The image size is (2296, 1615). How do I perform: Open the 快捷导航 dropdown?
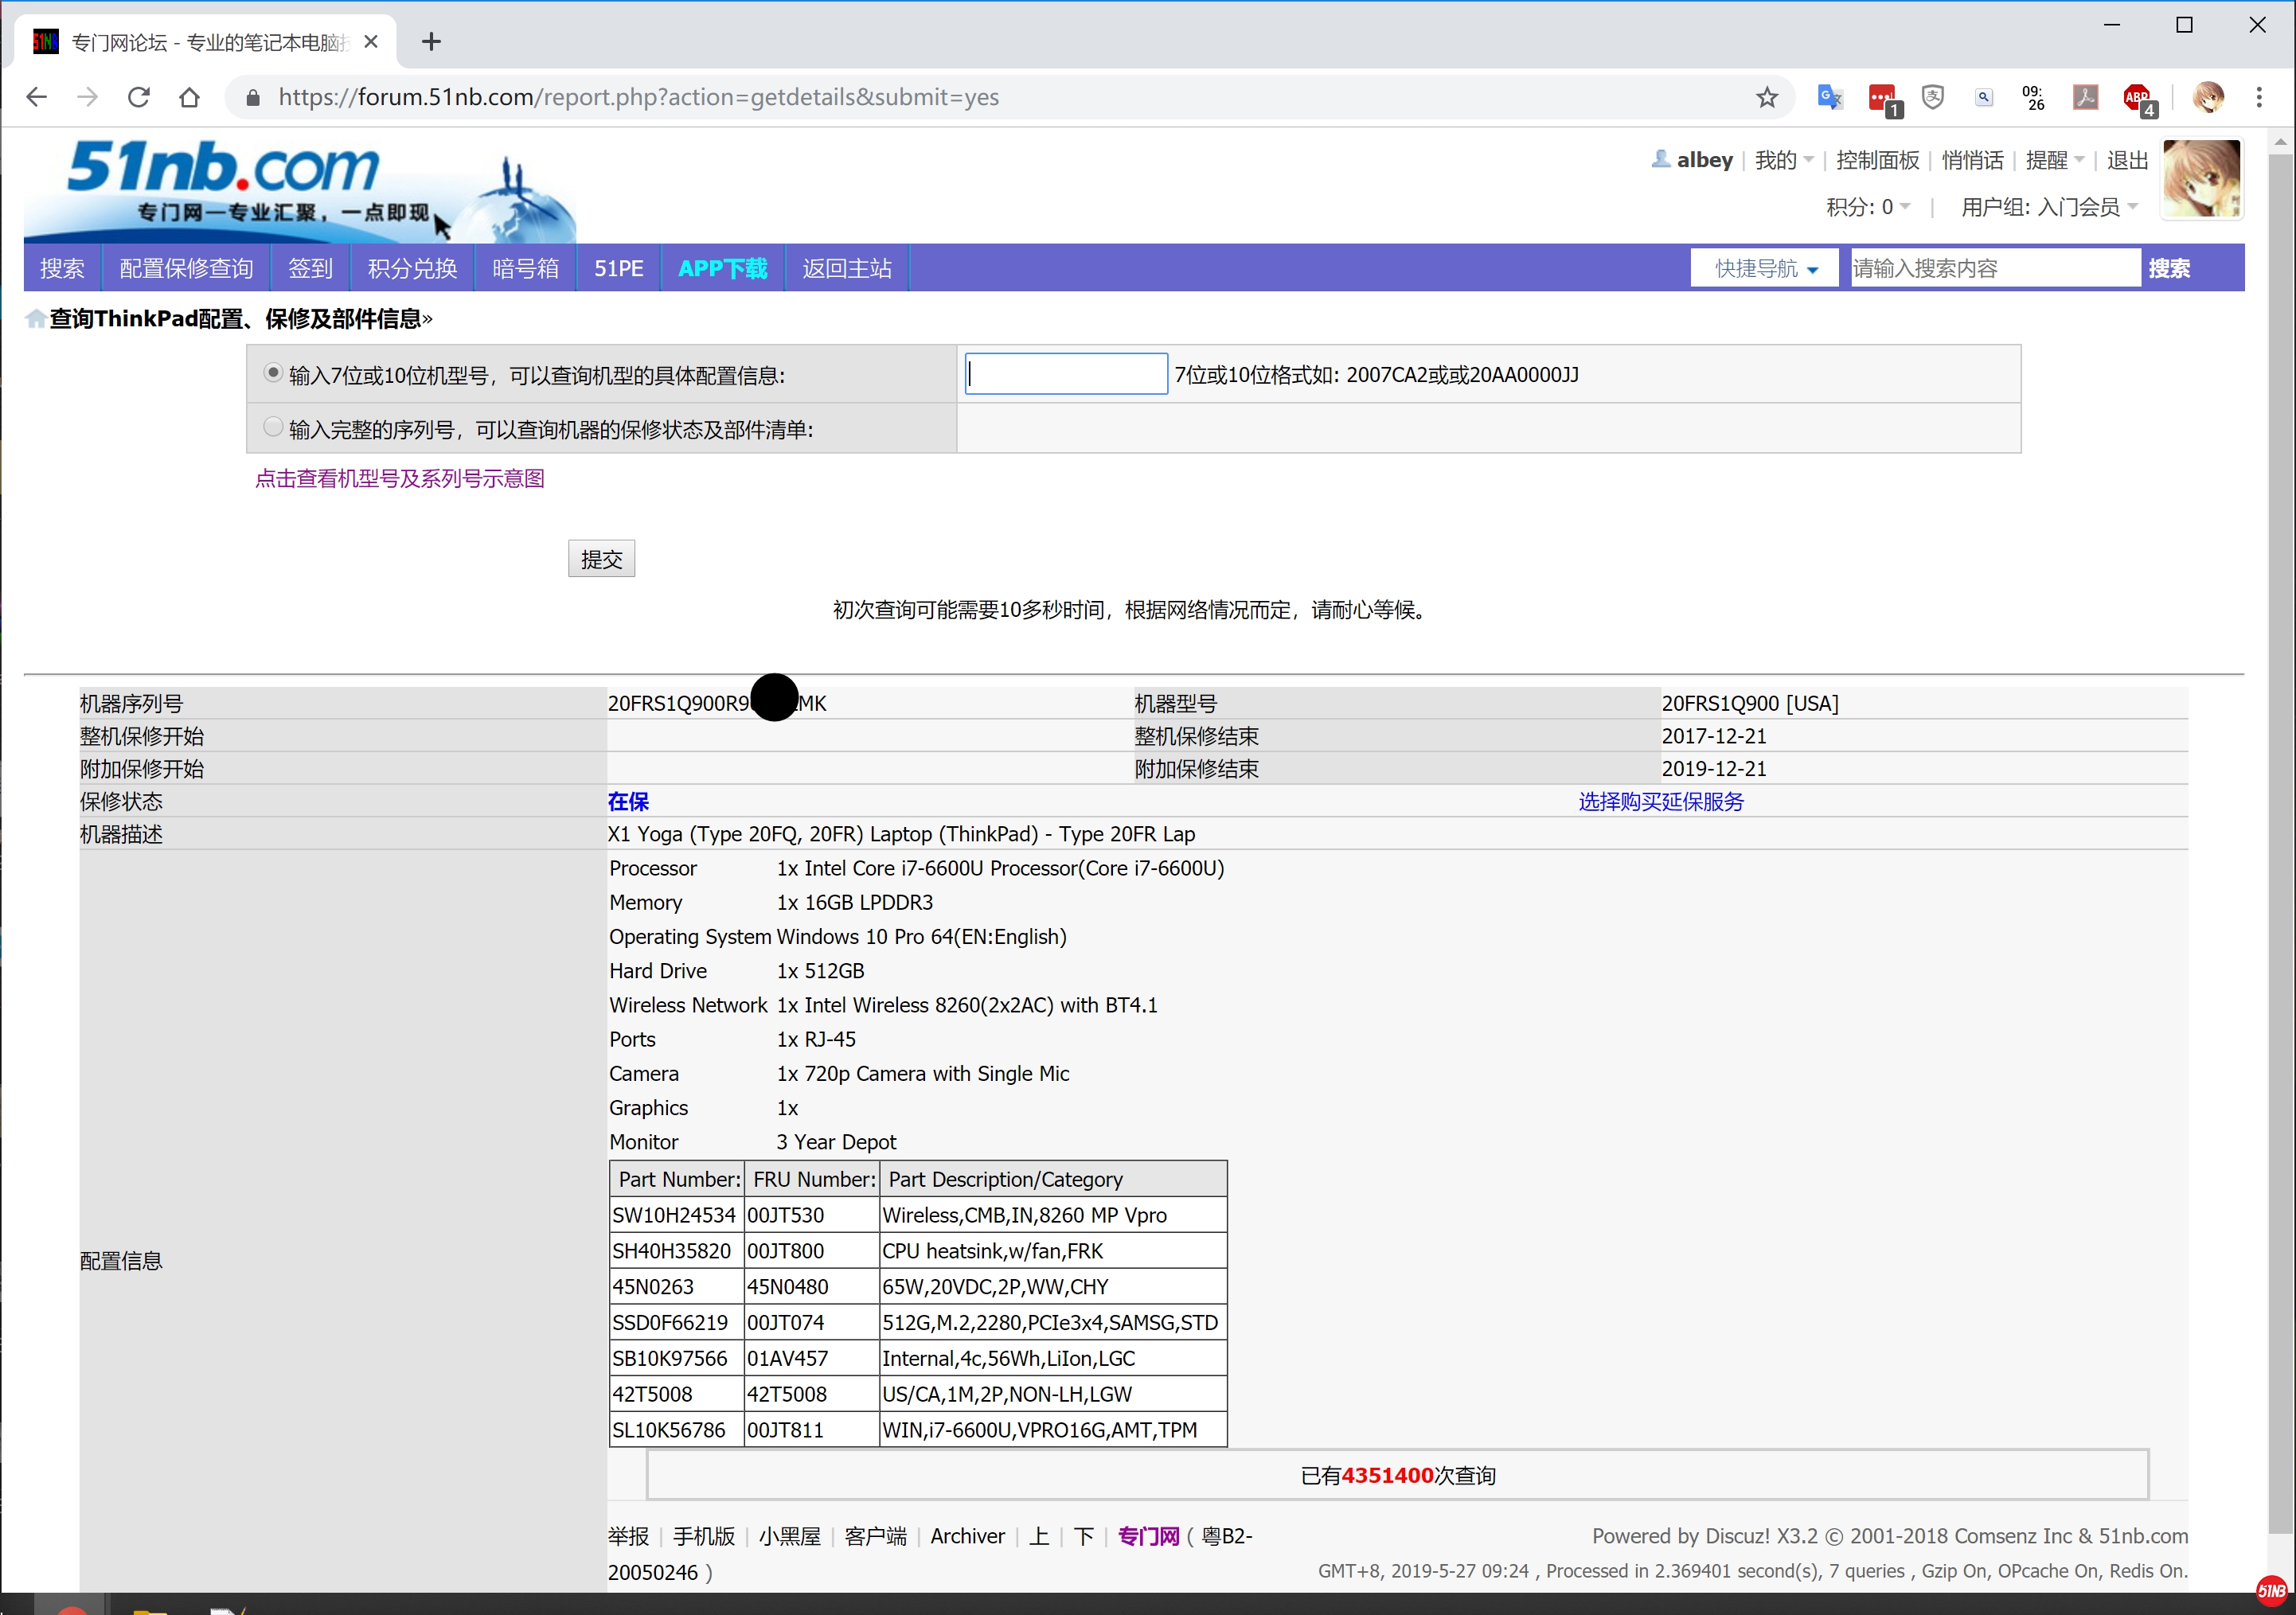coord(1765,268)
